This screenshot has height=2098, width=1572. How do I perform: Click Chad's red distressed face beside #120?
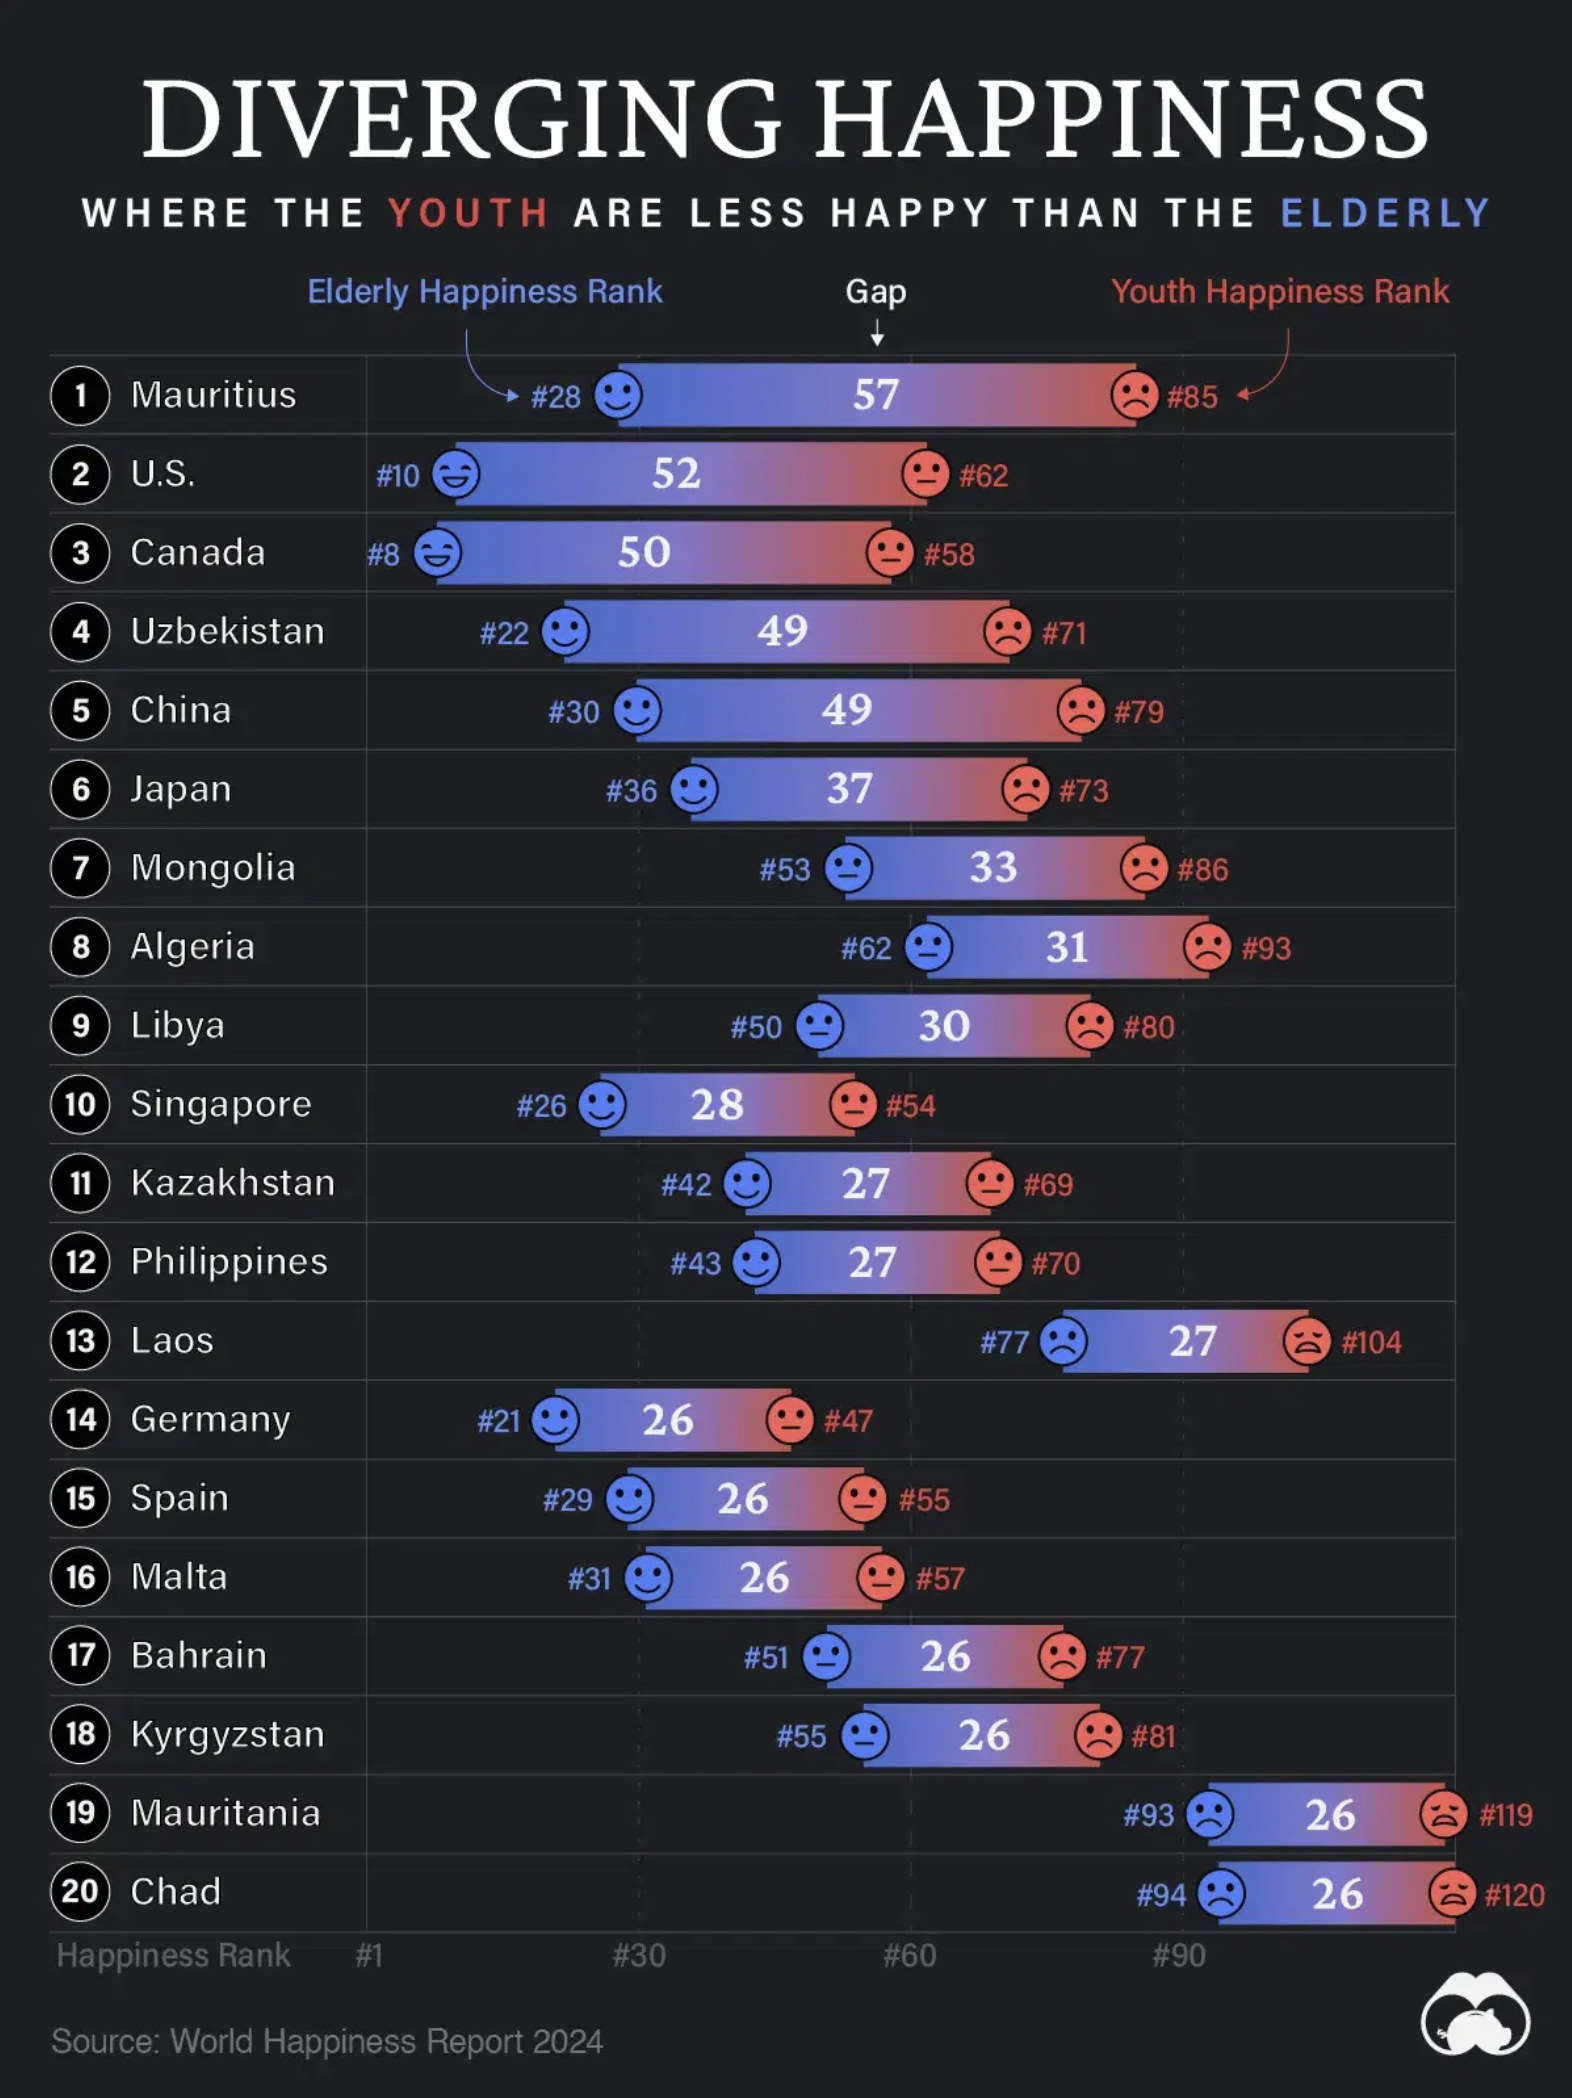(1453, 1893)
